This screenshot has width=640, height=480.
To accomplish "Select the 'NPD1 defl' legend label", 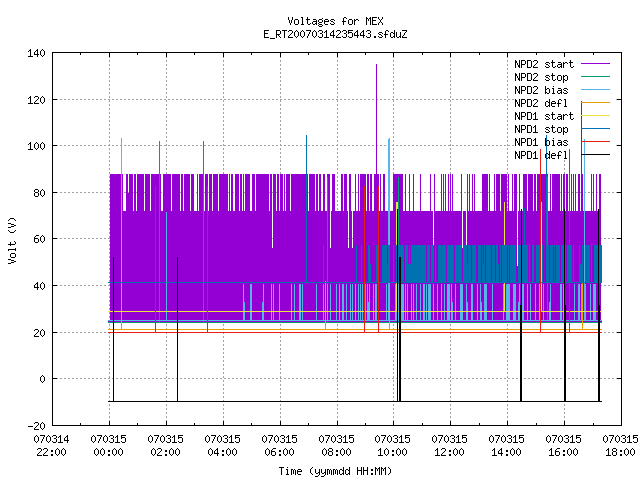I will (541, 156).
